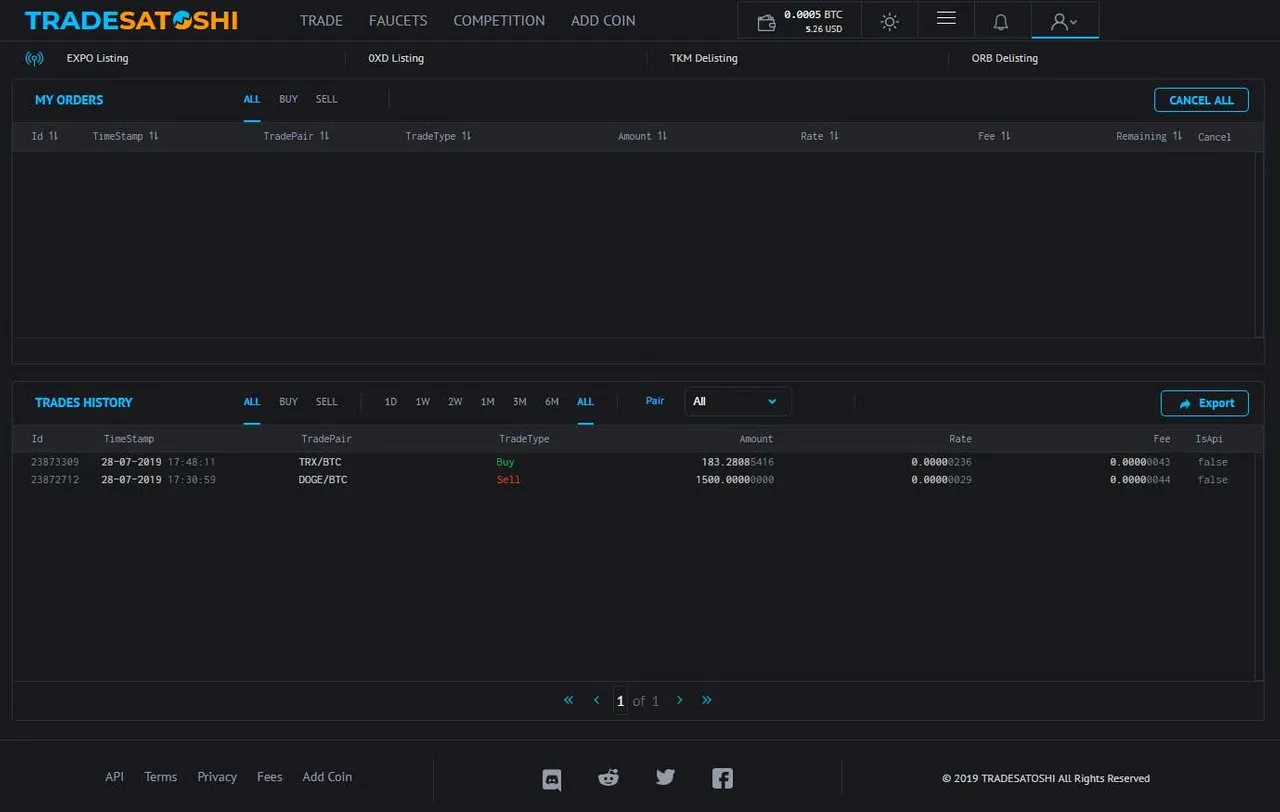
Task: Open the user account dropdown
Action: point(1064,21)
